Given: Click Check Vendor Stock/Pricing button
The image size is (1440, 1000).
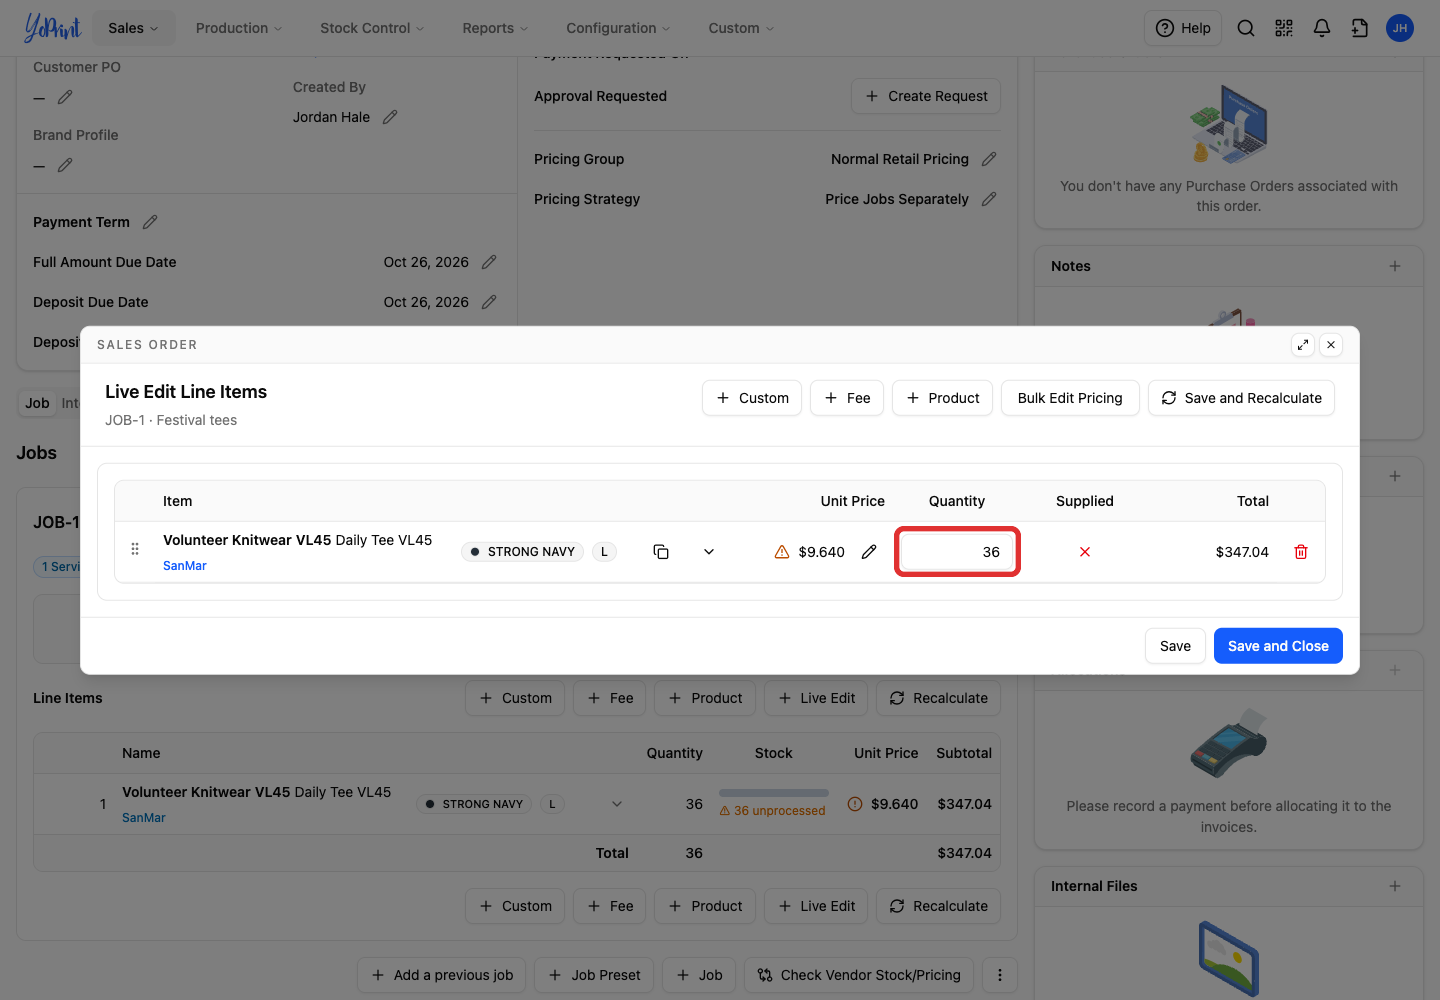Looking at the screenshot, I should tap(860, 975).
